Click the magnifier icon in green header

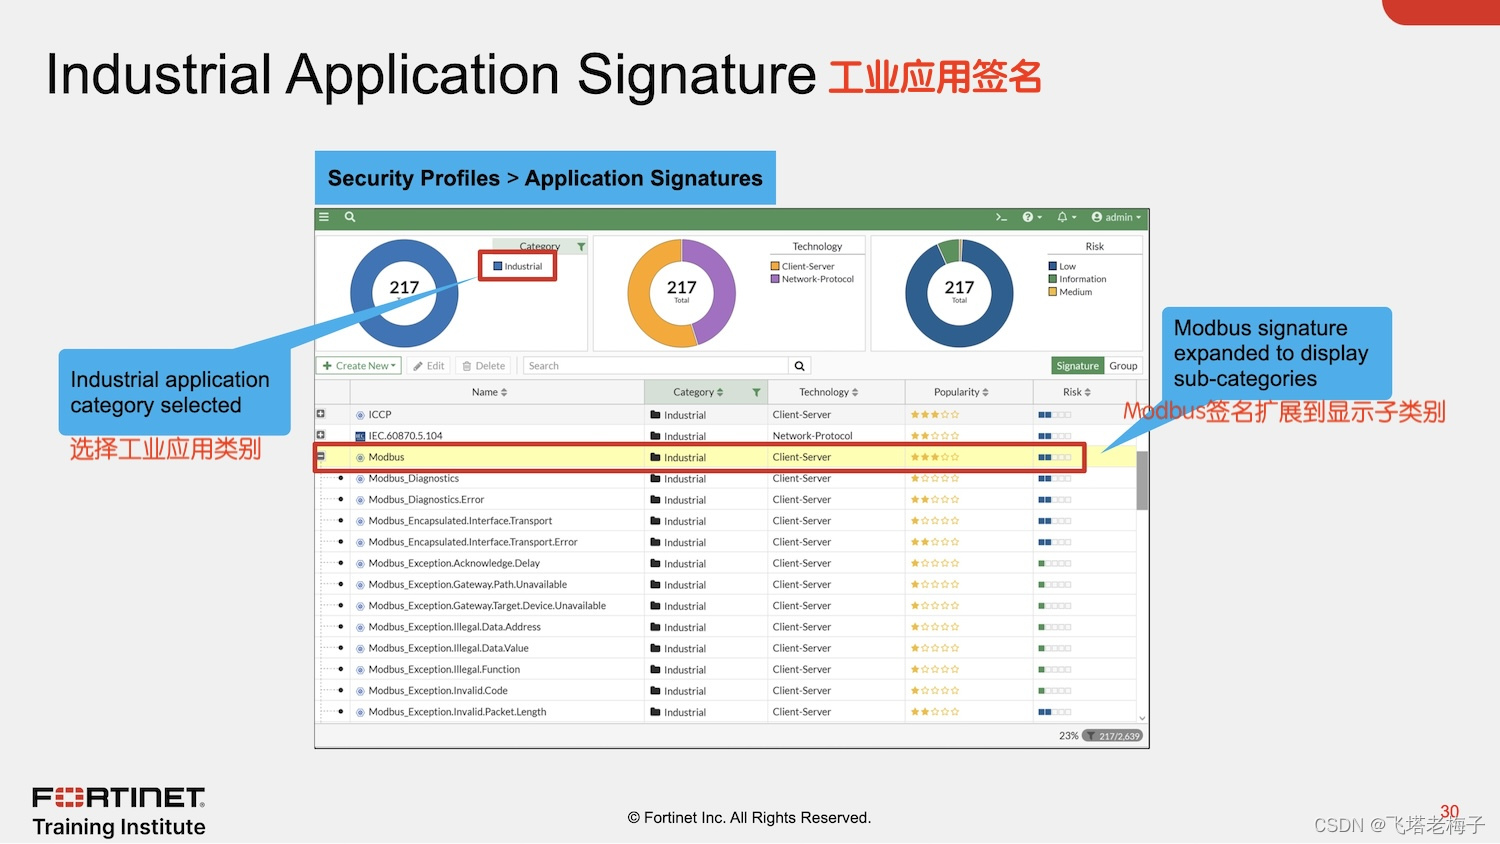pos(350,217)
